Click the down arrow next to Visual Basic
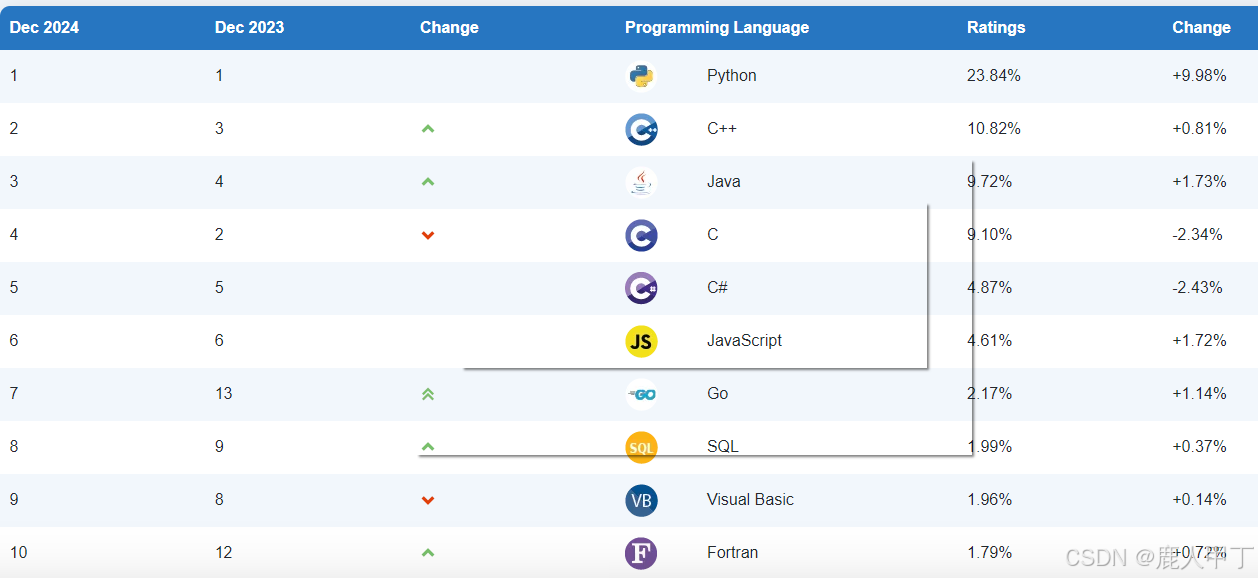Screen dimensions: 1258x579 click(428, 499)
